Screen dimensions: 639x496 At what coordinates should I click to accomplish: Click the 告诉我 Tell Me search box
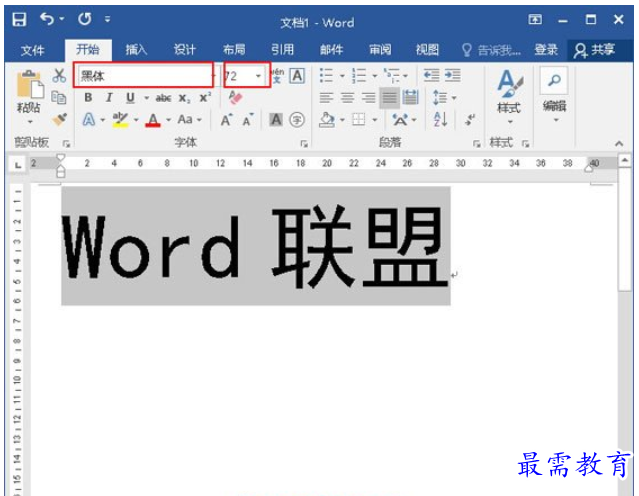(491, 51)
